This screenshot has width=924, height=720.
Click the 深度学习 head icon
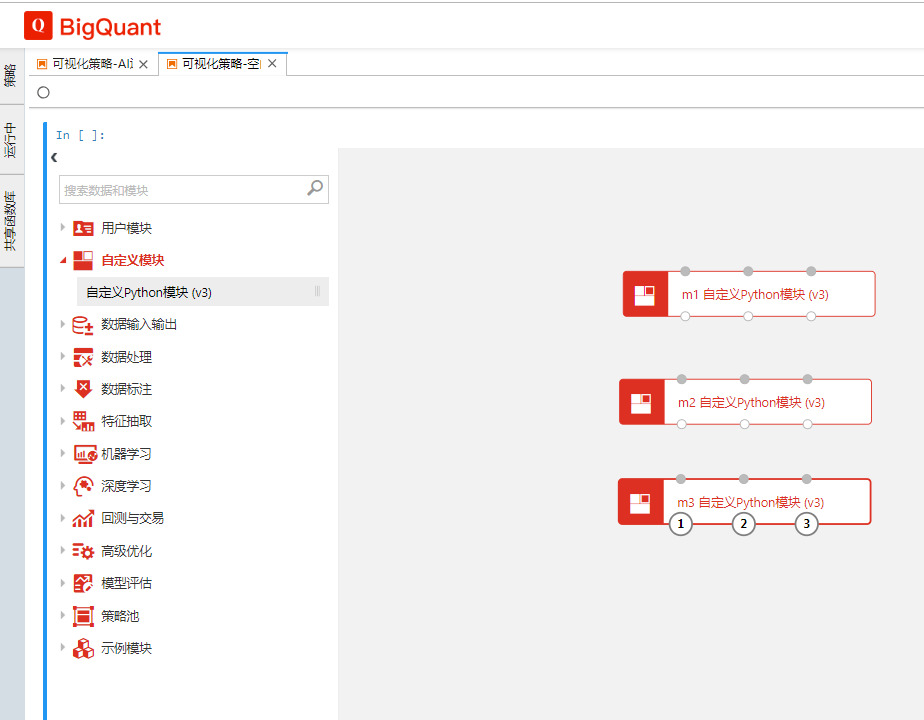point(83,486)
